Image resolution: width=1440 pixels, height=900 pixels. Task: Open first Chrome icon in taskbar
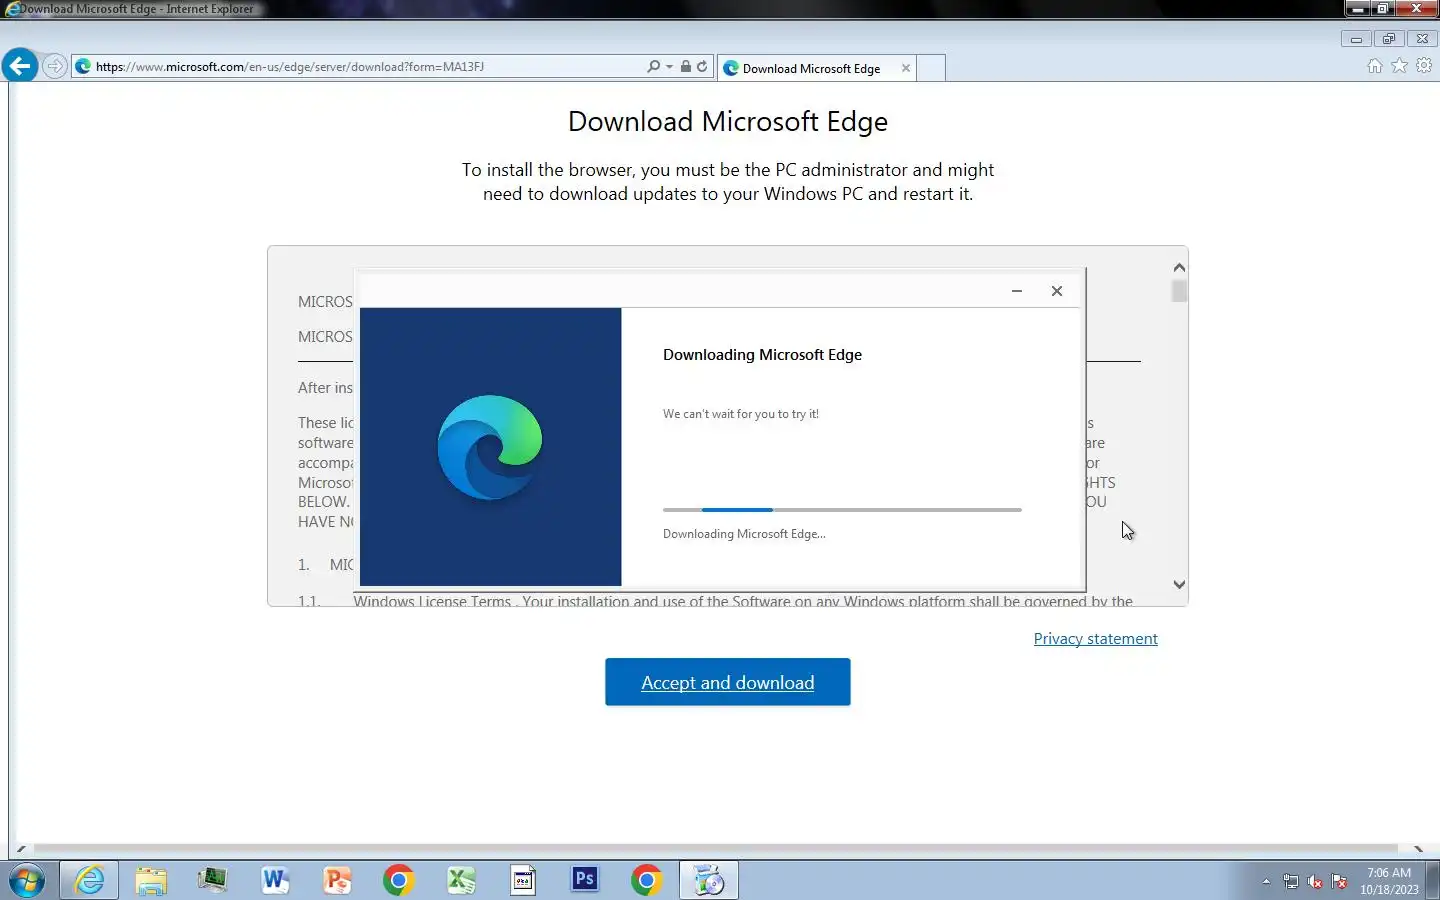pyautogui.click(x=399, y=880)
